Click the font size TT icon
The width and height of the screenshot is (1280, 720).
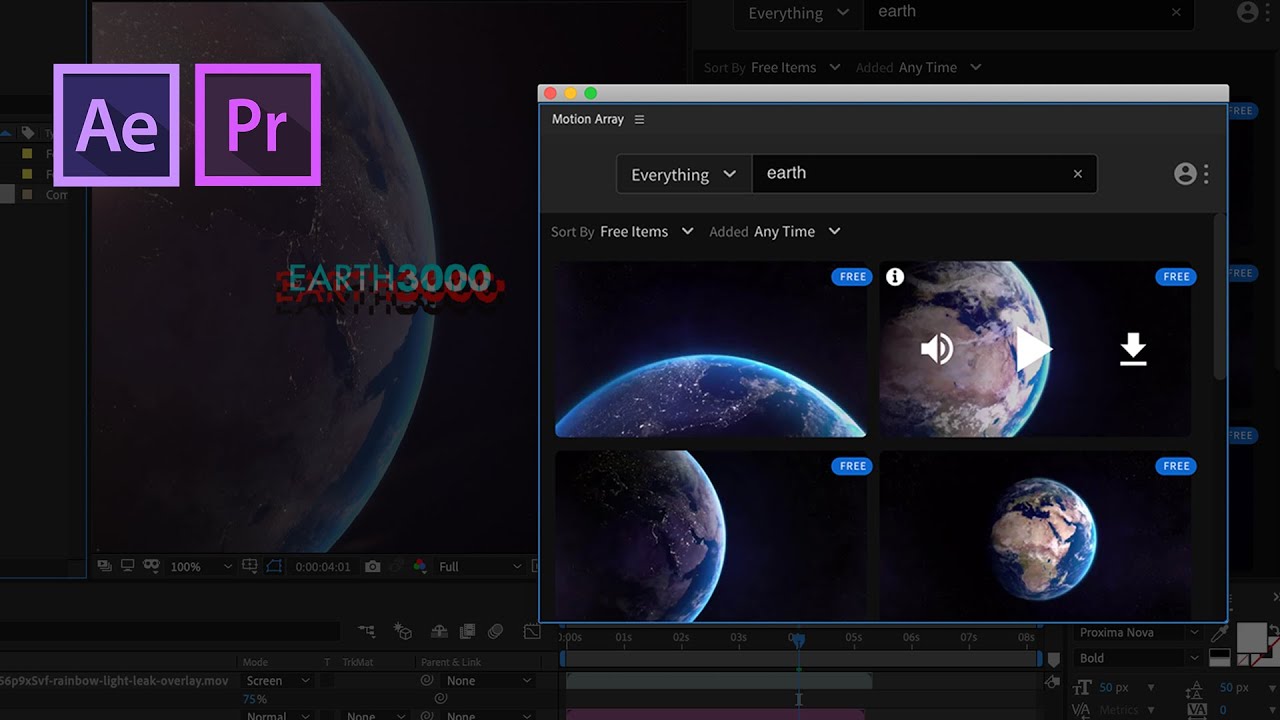[x=1083, y=688]
